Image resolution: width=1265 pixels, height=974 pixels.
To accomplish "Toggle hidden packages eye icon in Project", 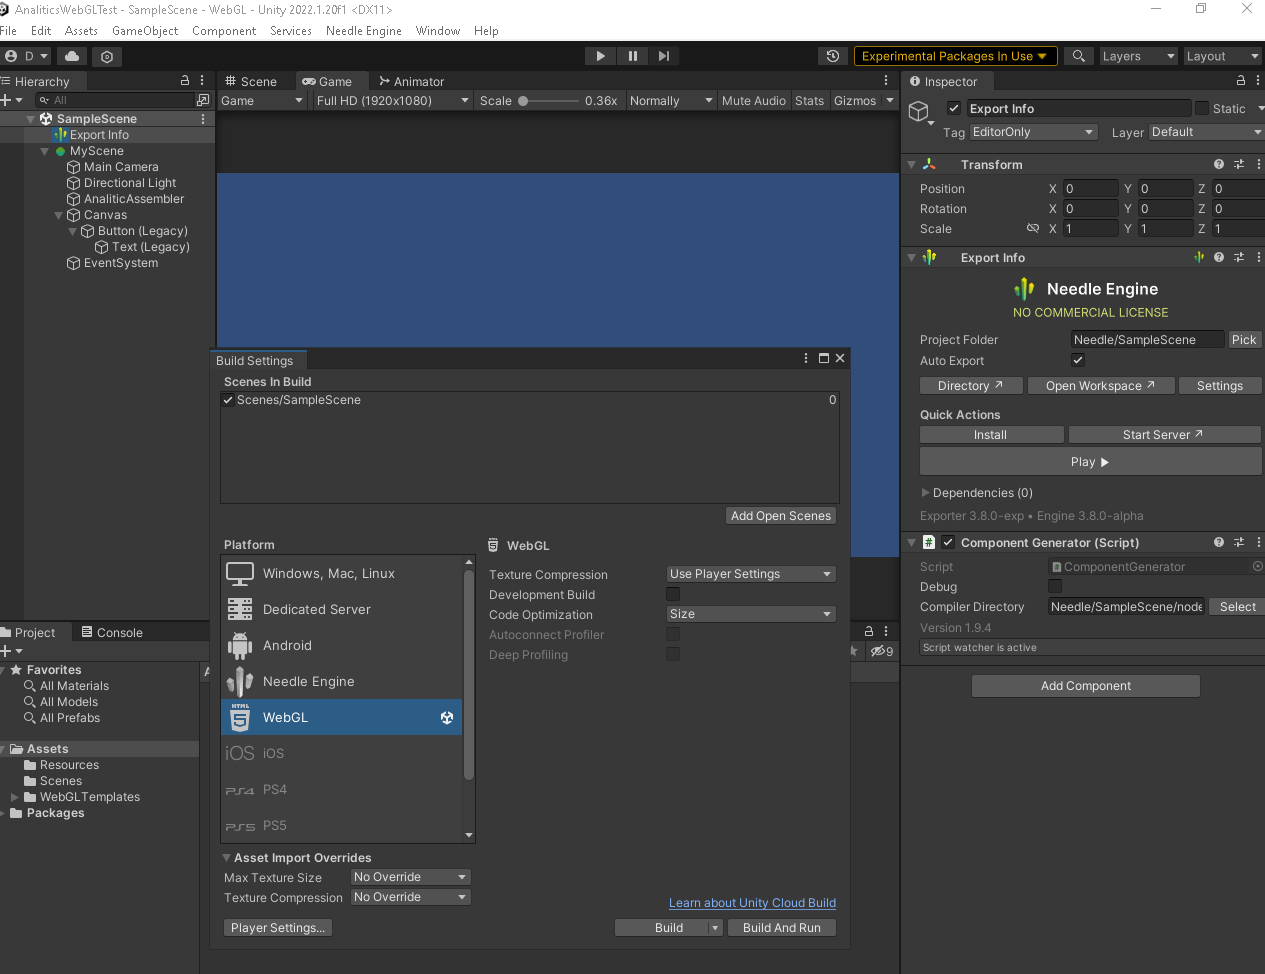I will 882,651.
